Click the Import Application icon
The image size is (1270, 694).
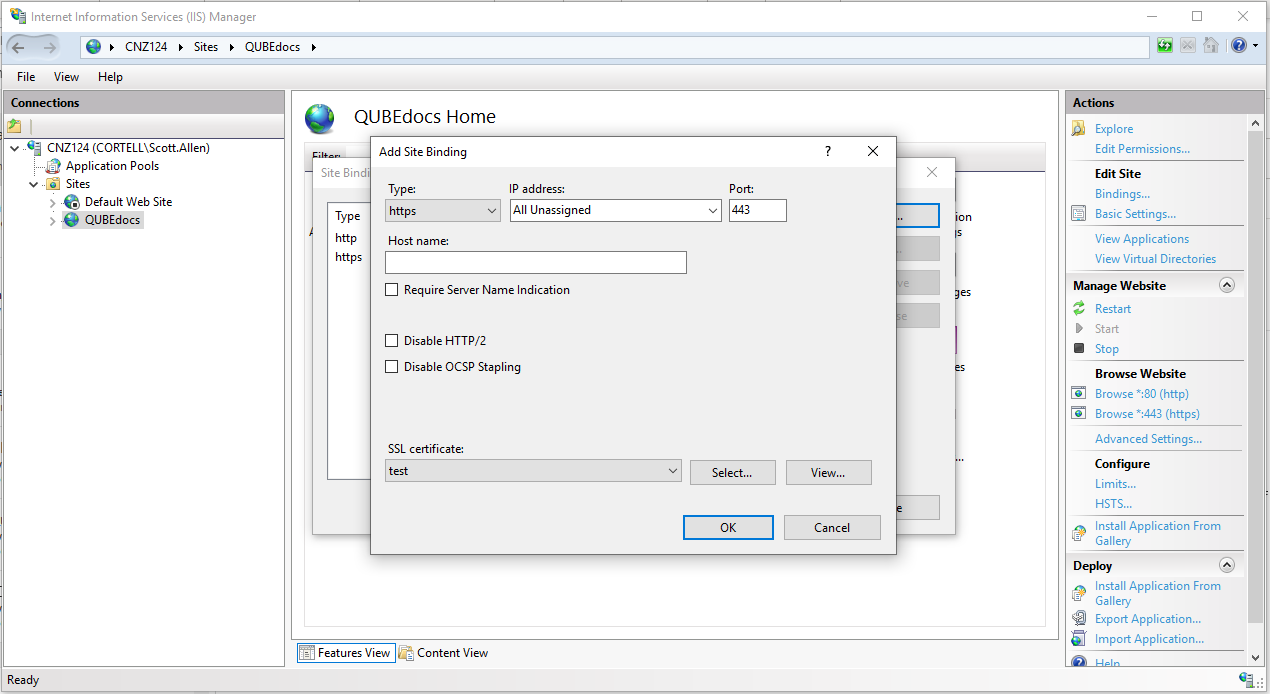(1079, 639)
